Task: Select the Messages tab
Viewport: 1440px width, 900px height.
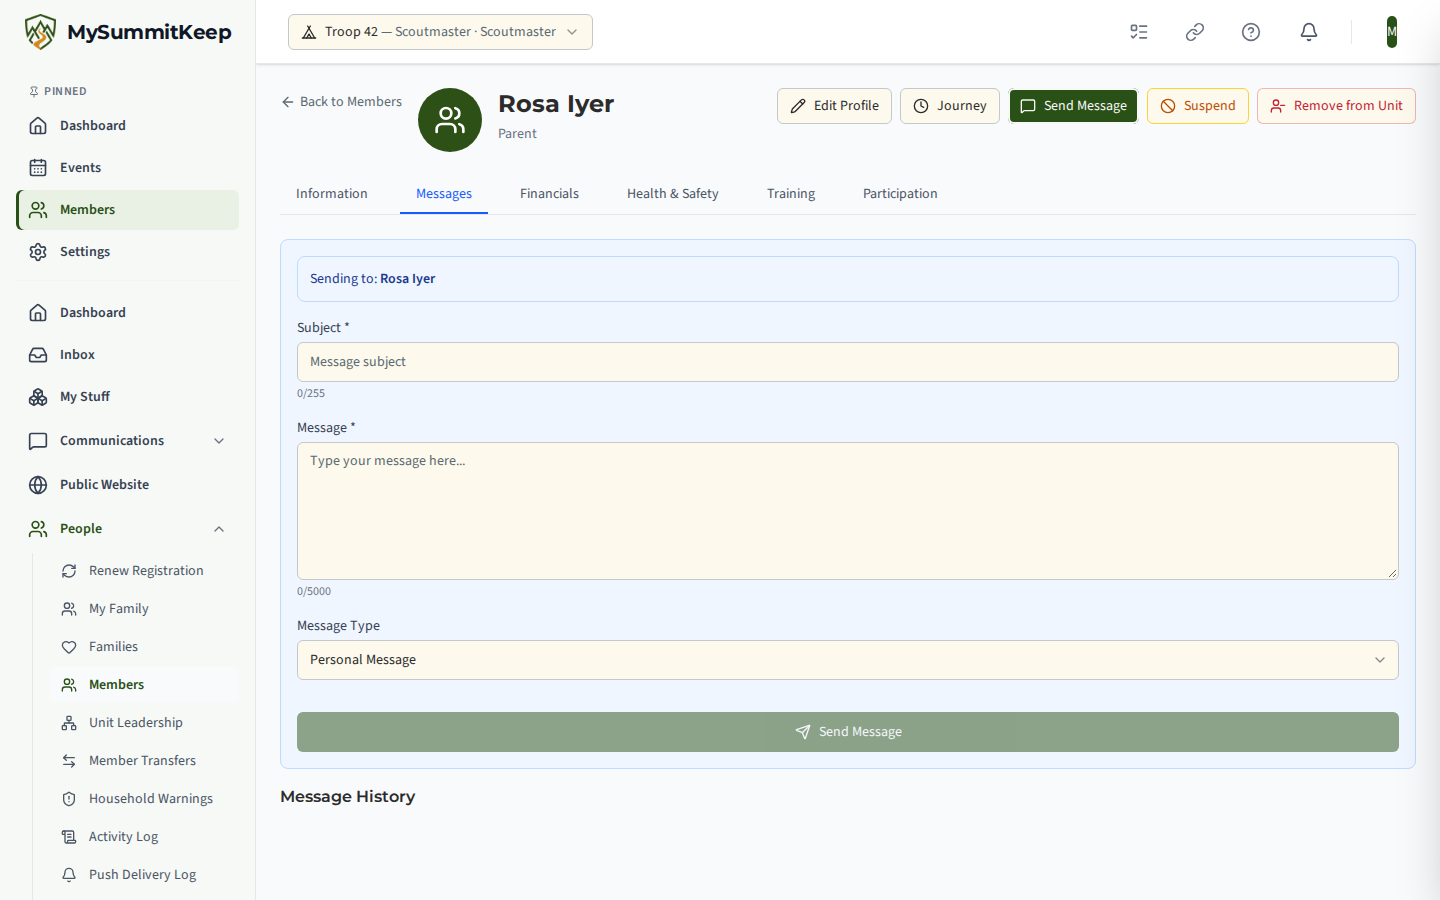Action: coord(444,194)
